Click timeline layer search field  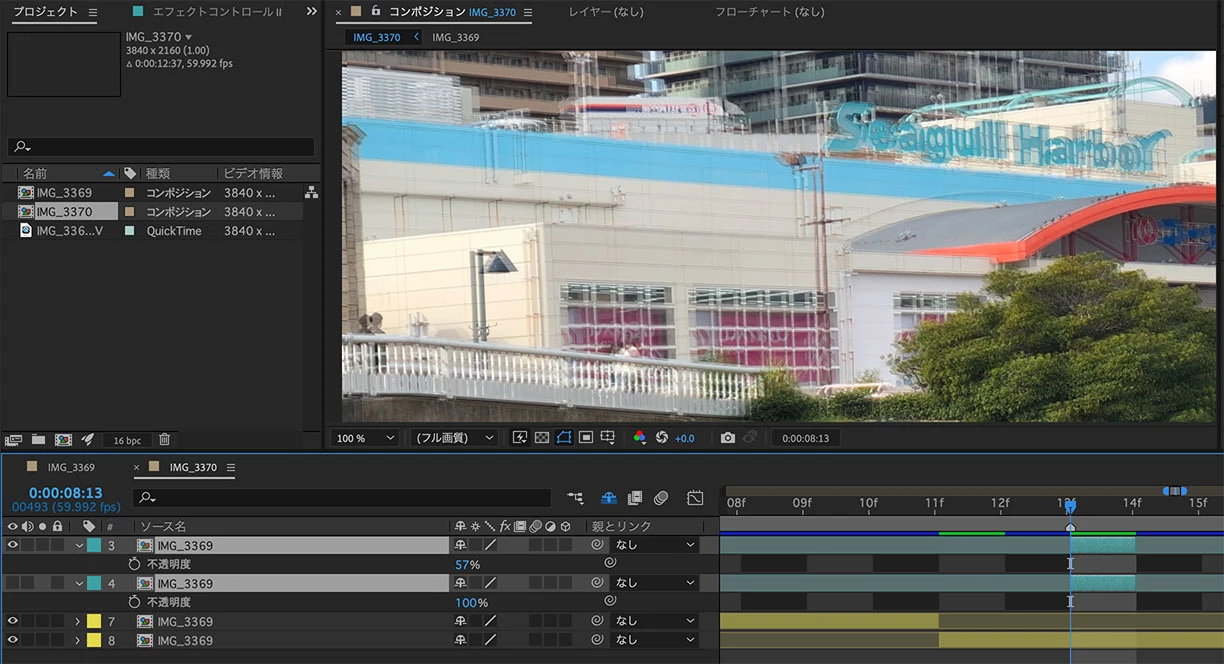[x=342, y=497]
